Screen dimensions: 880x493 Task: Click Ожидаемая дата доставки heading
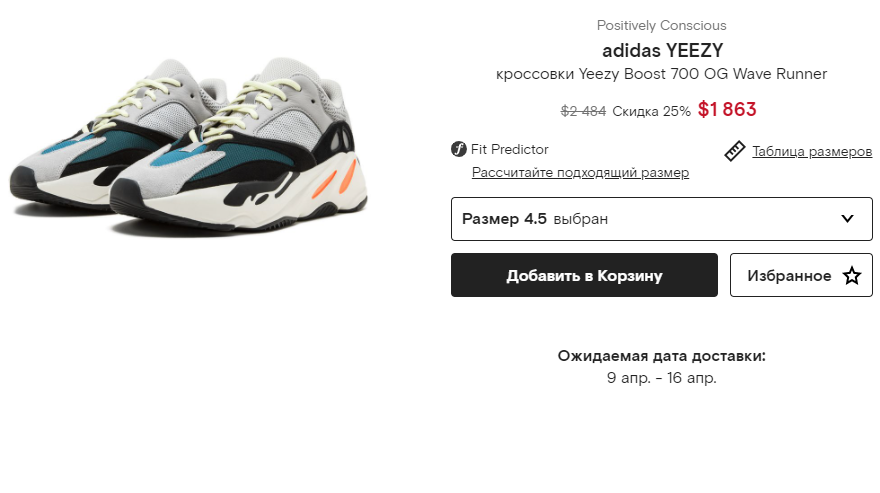coord(662,356)
